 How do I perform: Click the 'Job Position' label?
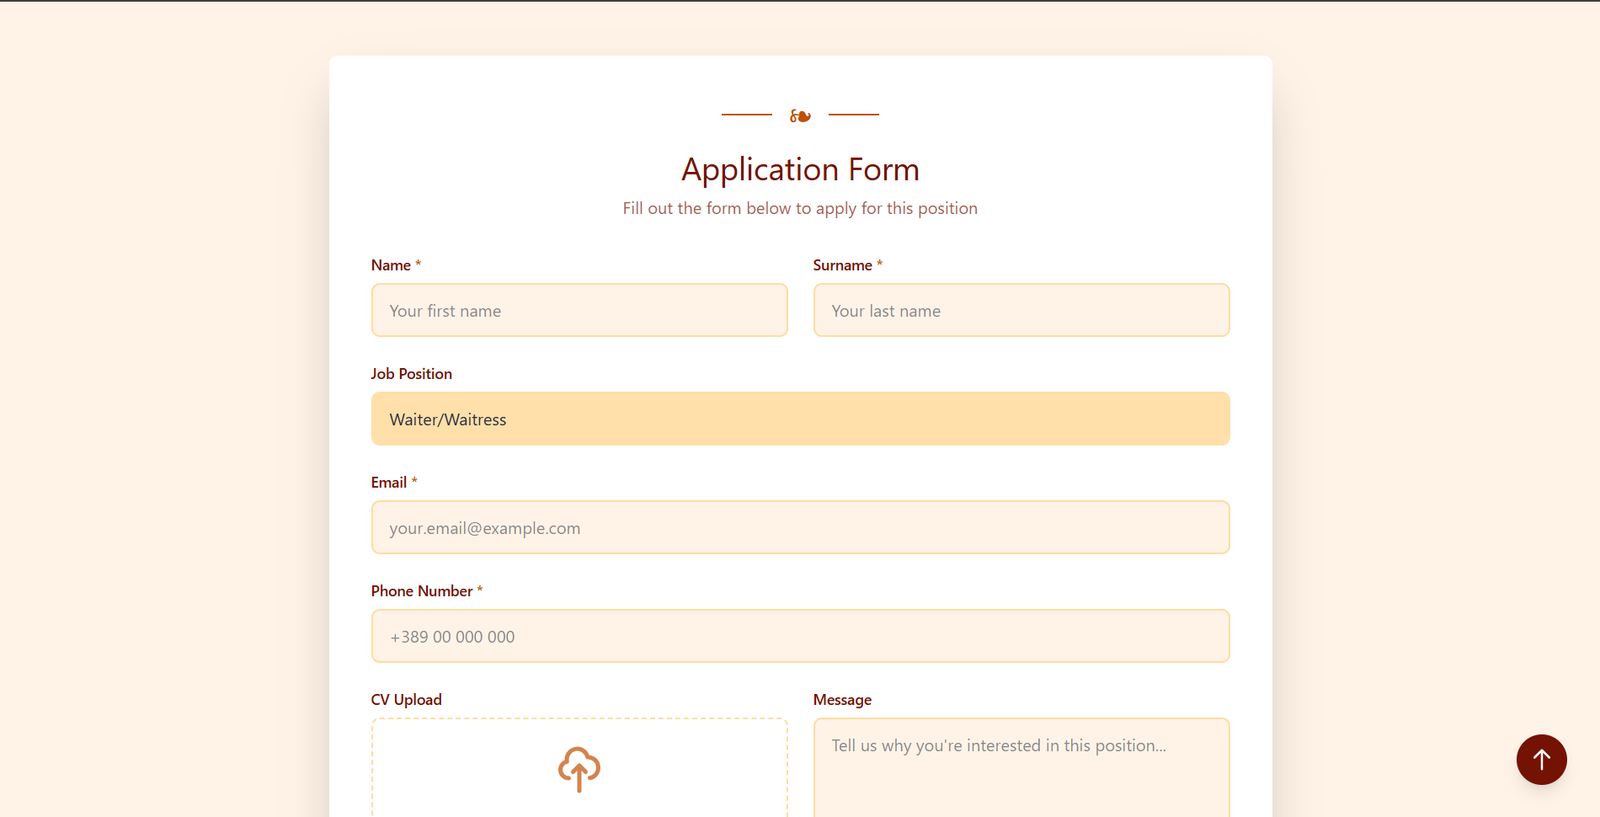click(411, 374)
